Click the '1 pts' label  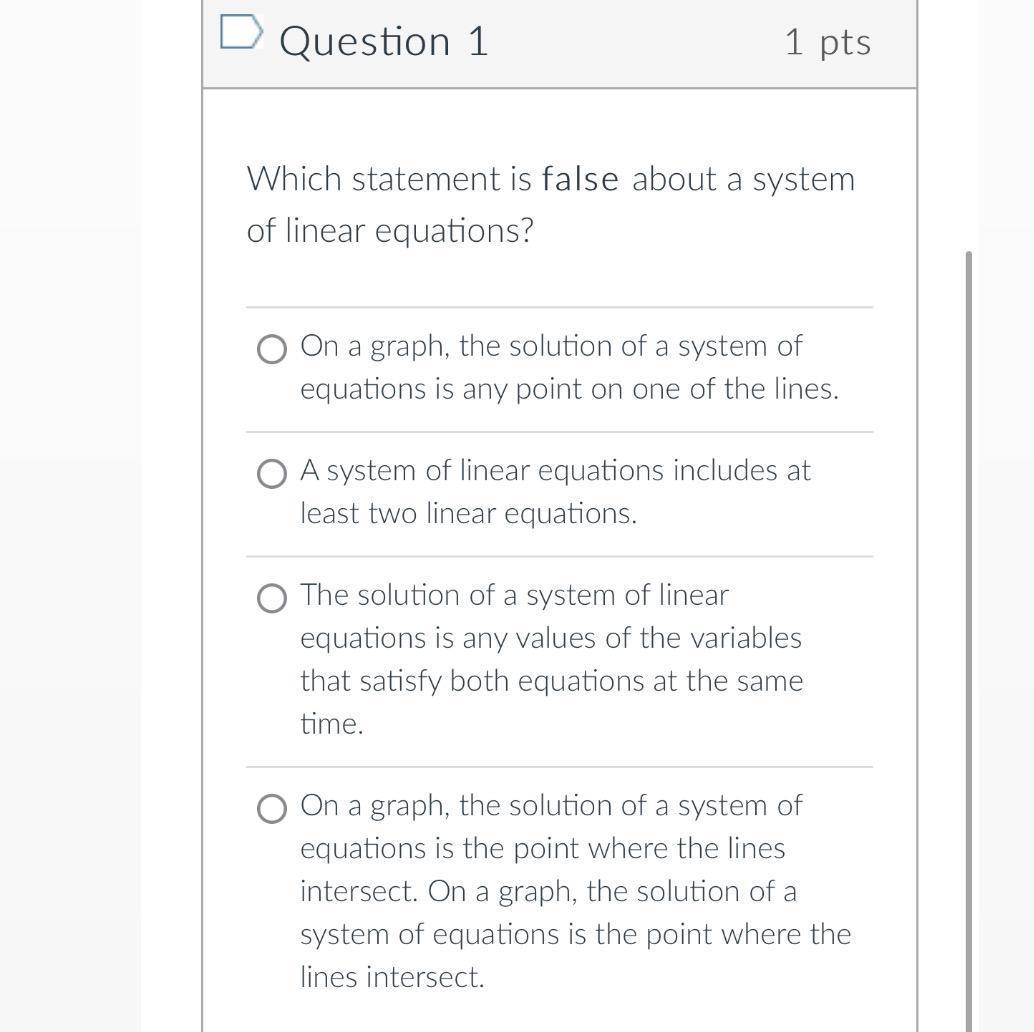point(827,42)
